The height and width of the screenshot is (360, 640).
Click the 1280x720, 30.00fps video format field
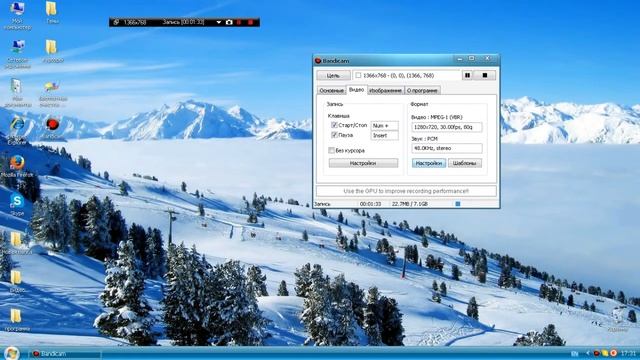[447, 127]
